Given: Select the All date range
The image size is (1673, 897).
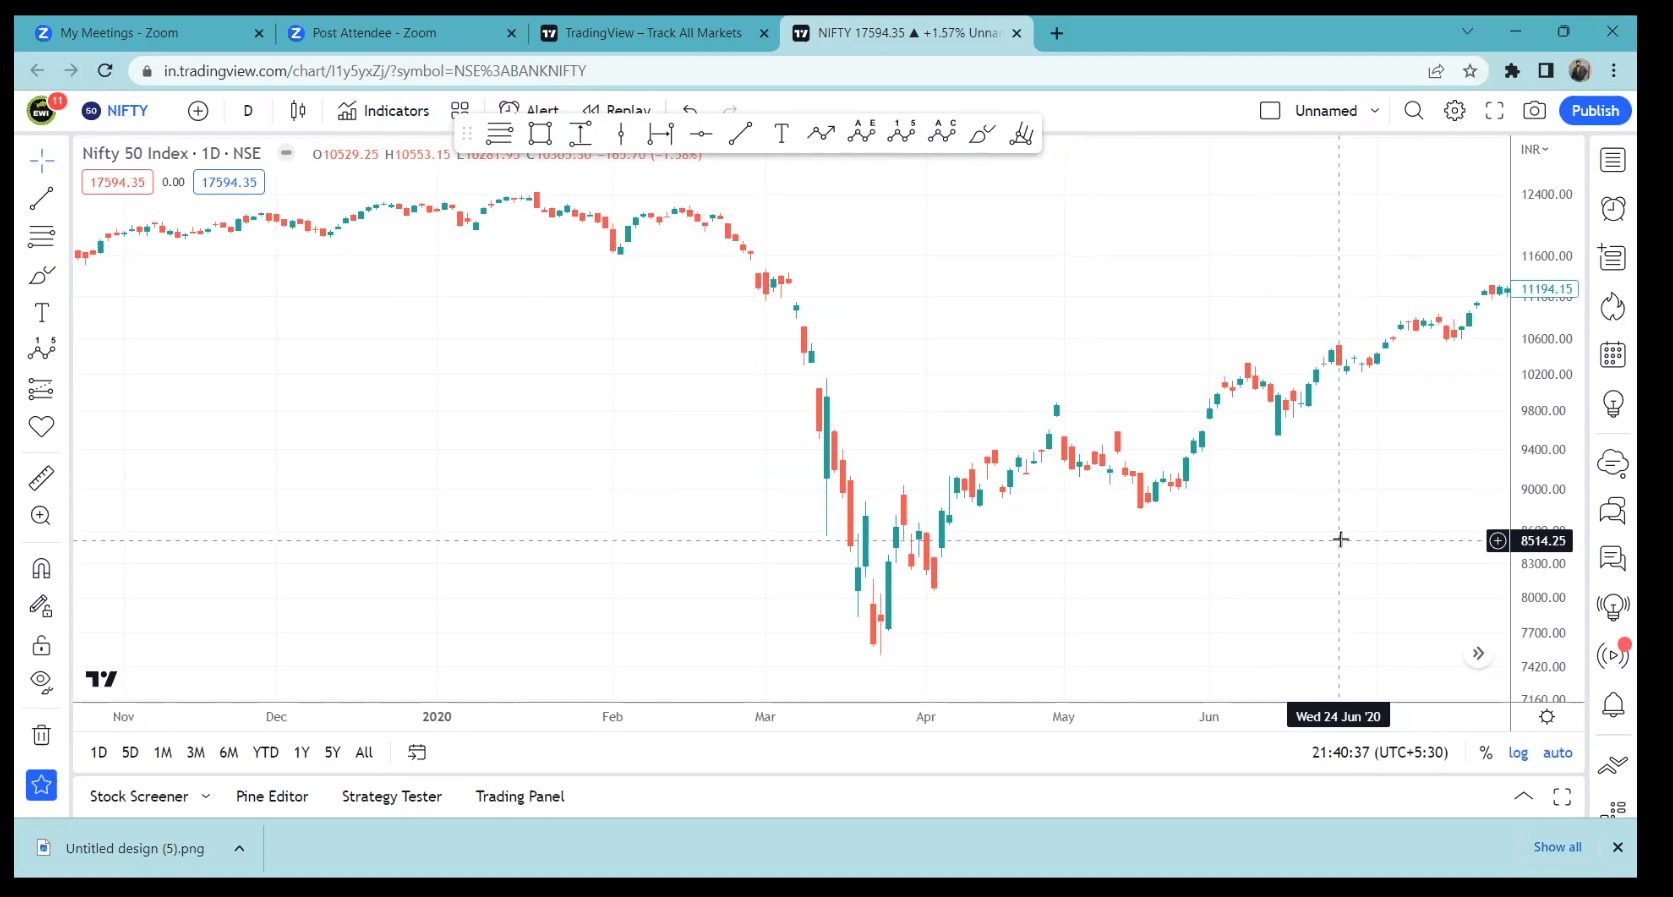Looking at the screenshot, I should tap(364, 753).
